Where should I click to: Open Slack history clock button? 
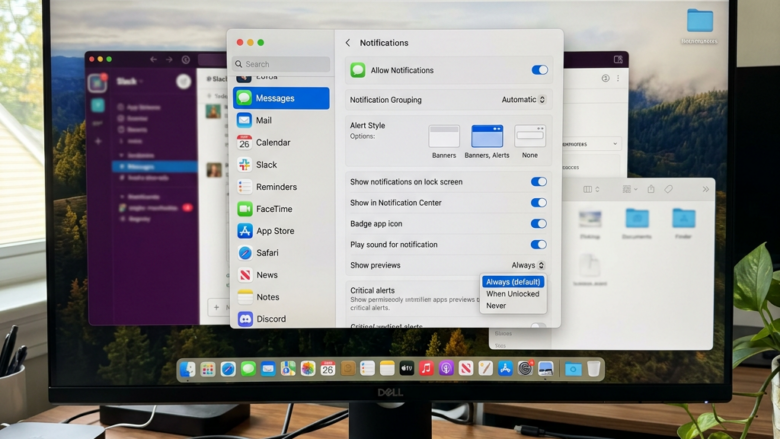186,59
